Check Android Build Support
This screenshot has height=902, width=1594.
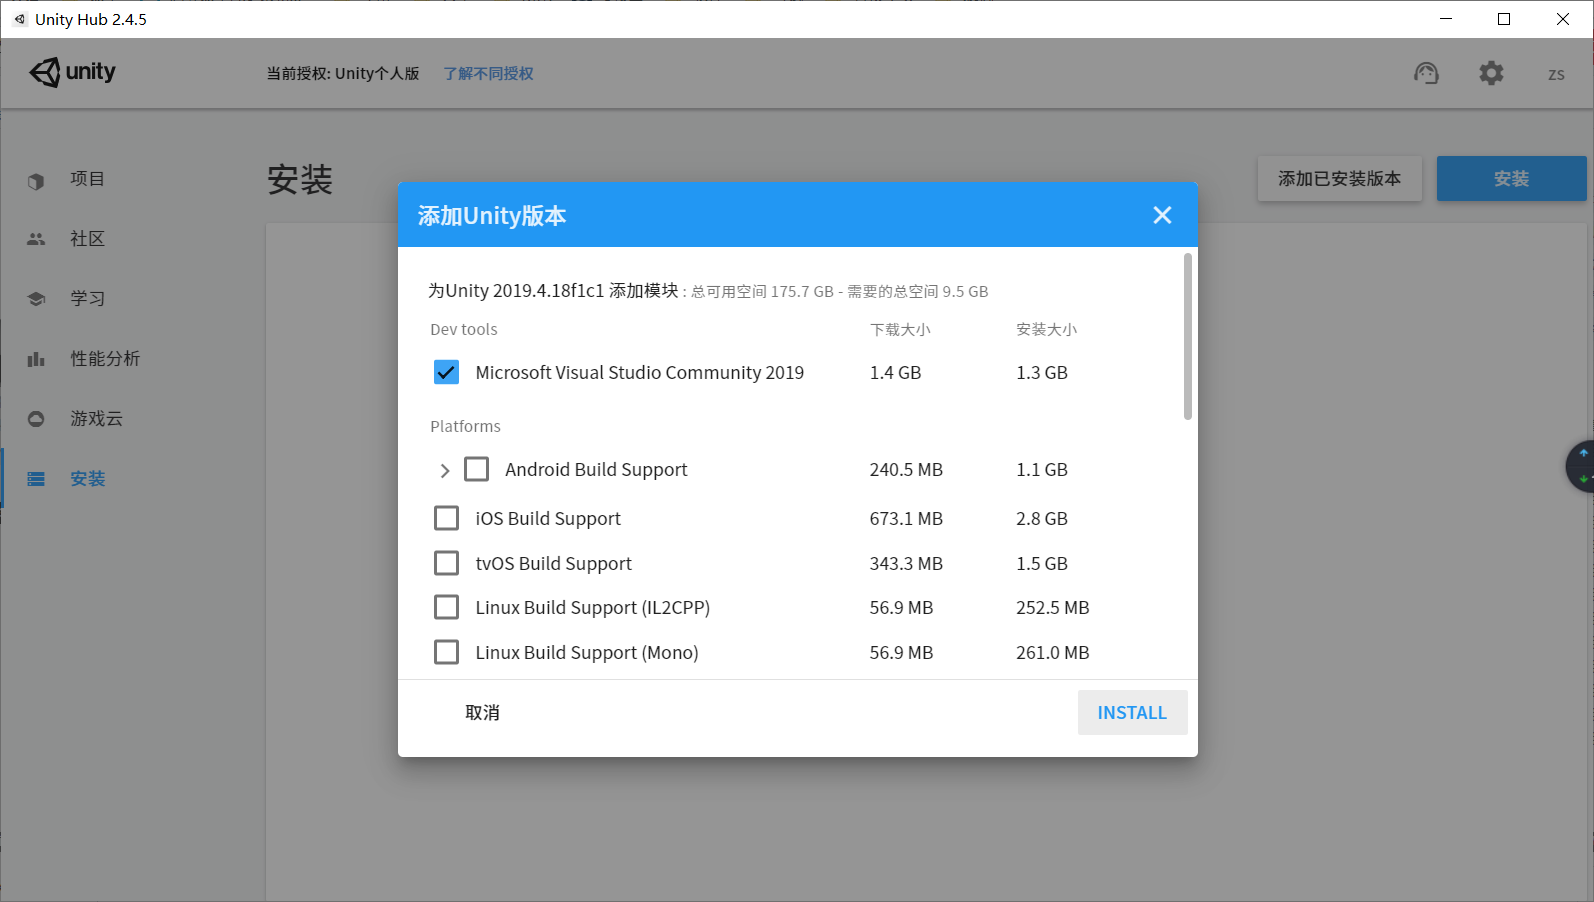[x=476, y=469]
